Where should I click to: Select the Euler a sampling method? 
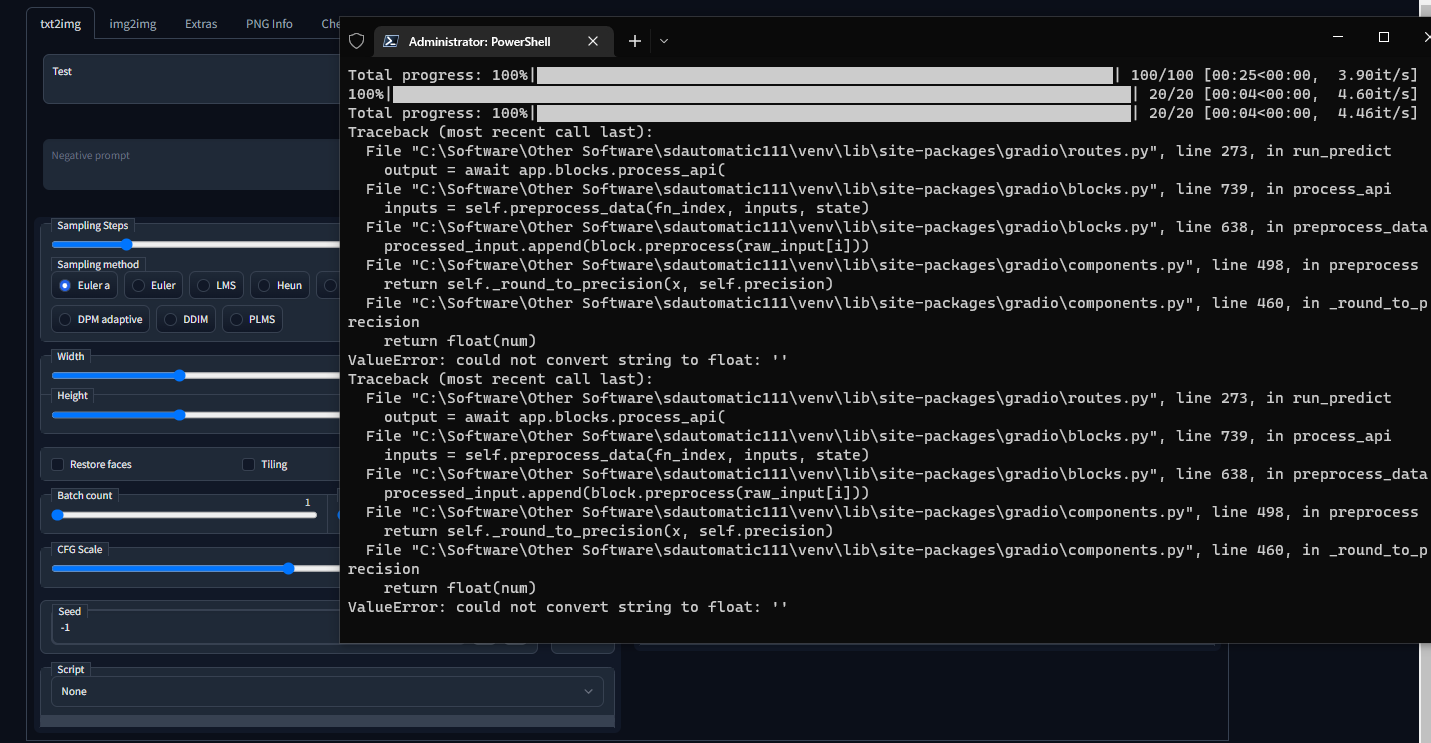point(84,285)
